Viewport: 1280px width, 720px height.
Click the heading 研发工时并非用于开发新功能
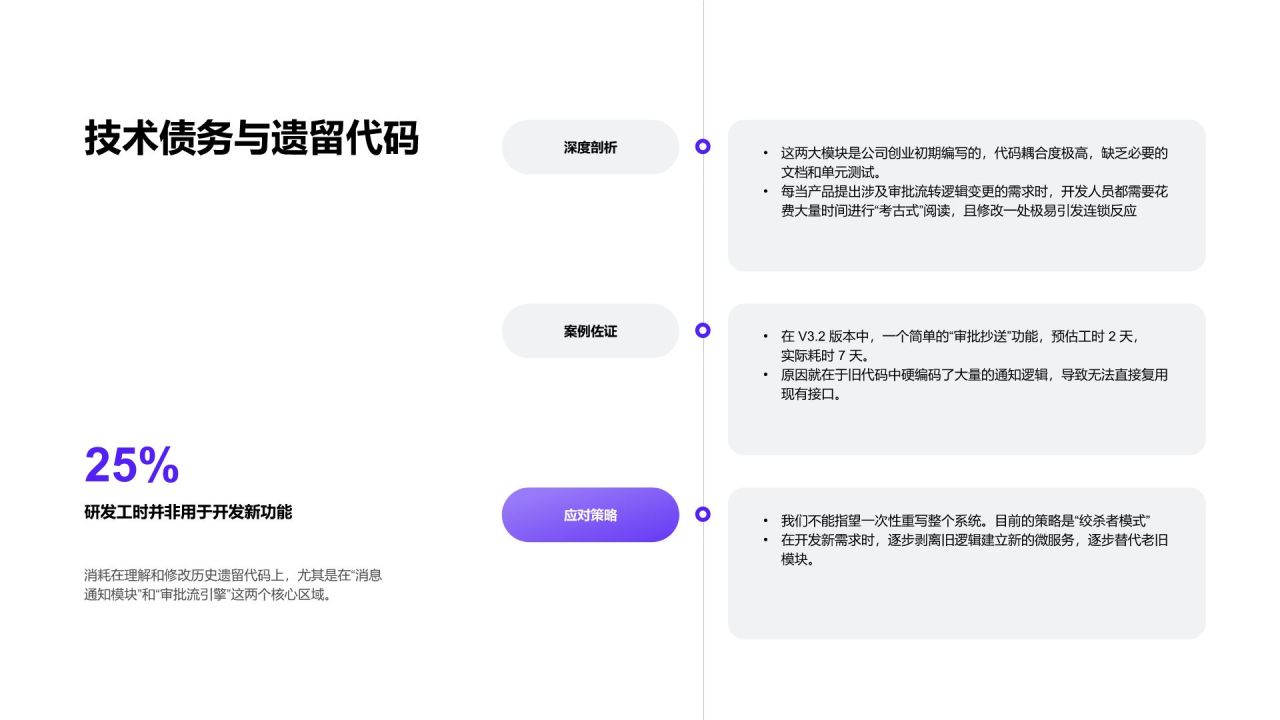point(188,512)
